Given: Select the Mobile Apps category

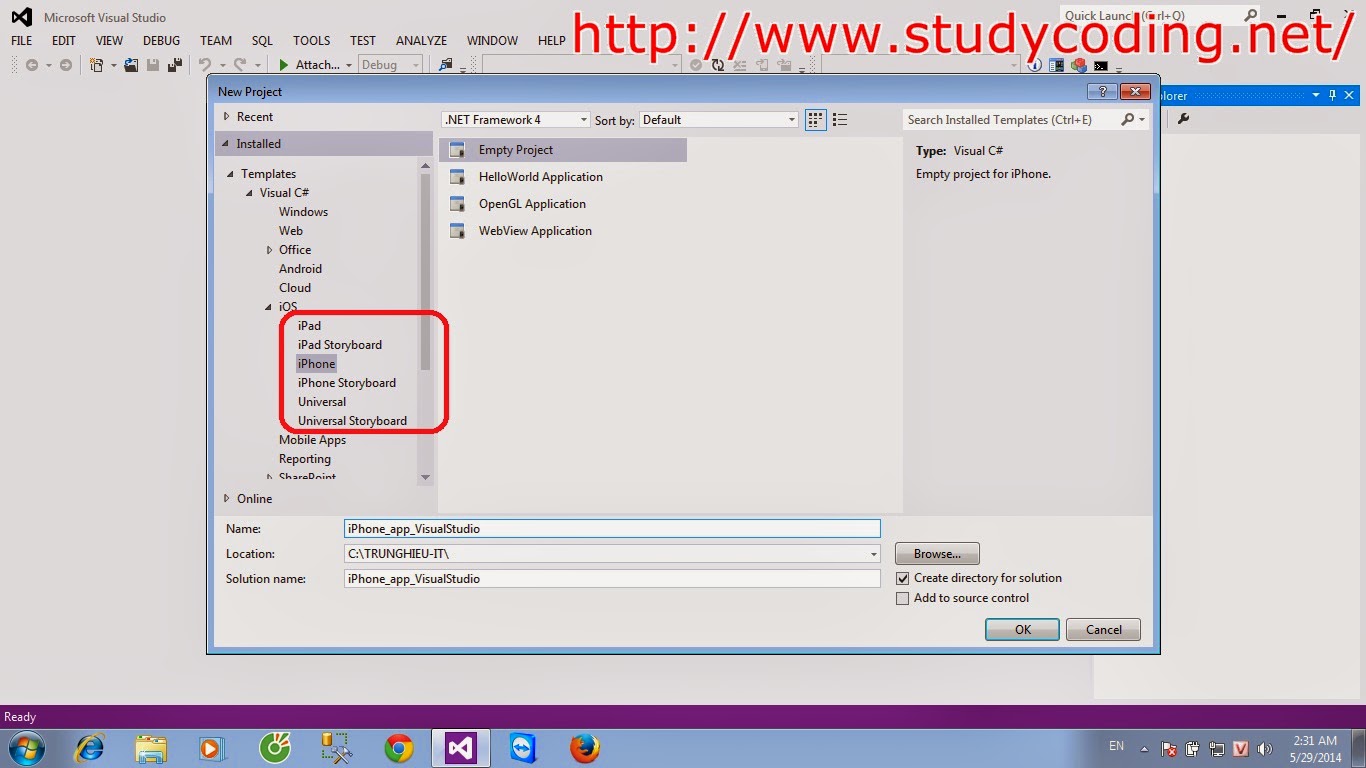Looking at the screenshot, I should (312, 440).
